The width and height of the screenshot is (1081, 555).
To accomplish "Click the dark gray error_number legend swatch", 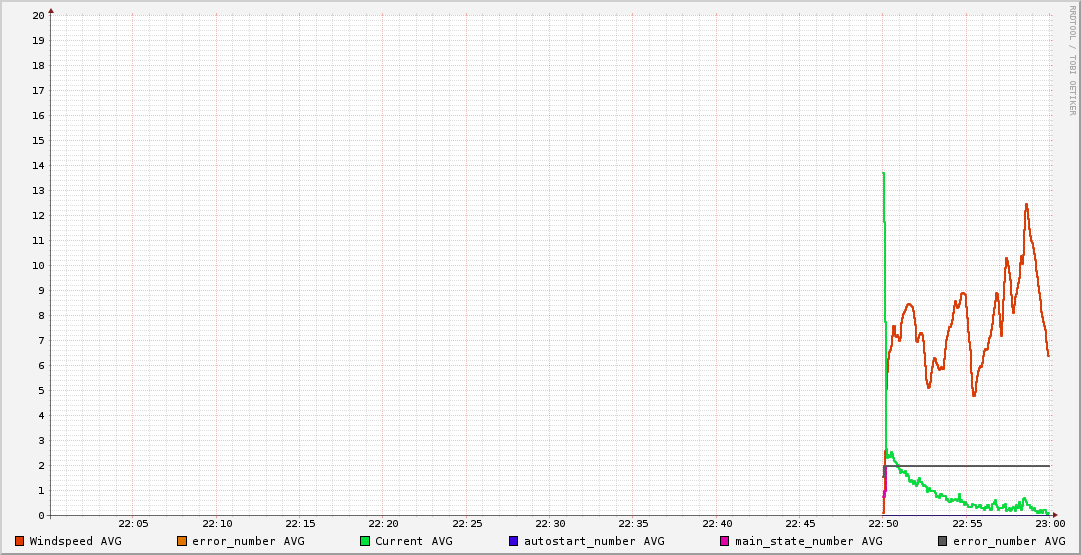I will coord(942,541).
